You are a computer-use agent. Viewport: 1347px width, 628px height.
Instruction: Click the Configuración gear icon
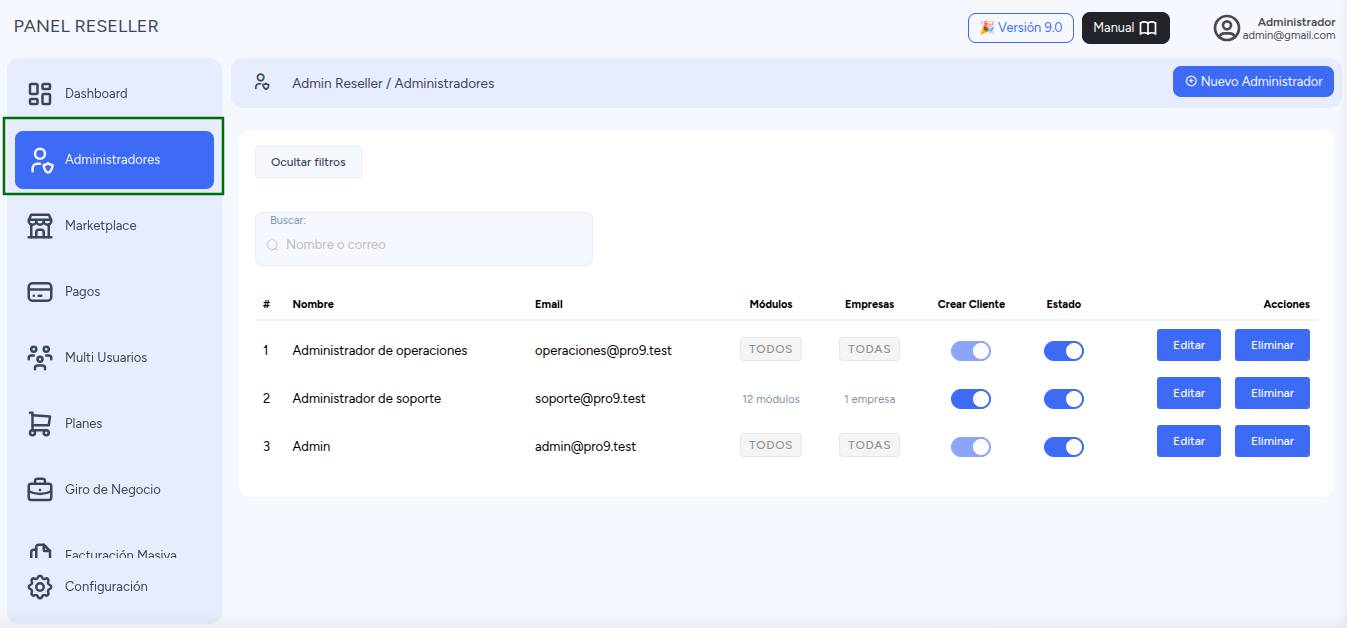(40, 587)
